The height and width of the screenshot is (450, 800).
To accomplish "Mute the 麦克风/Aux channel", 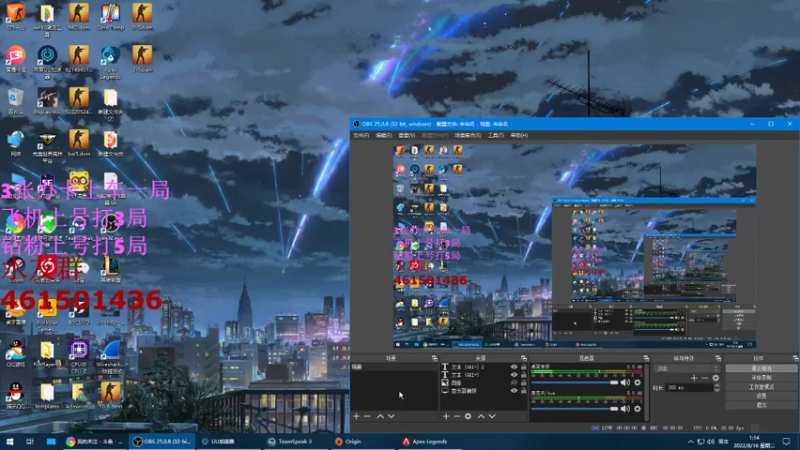I will (x=626, y=409).
